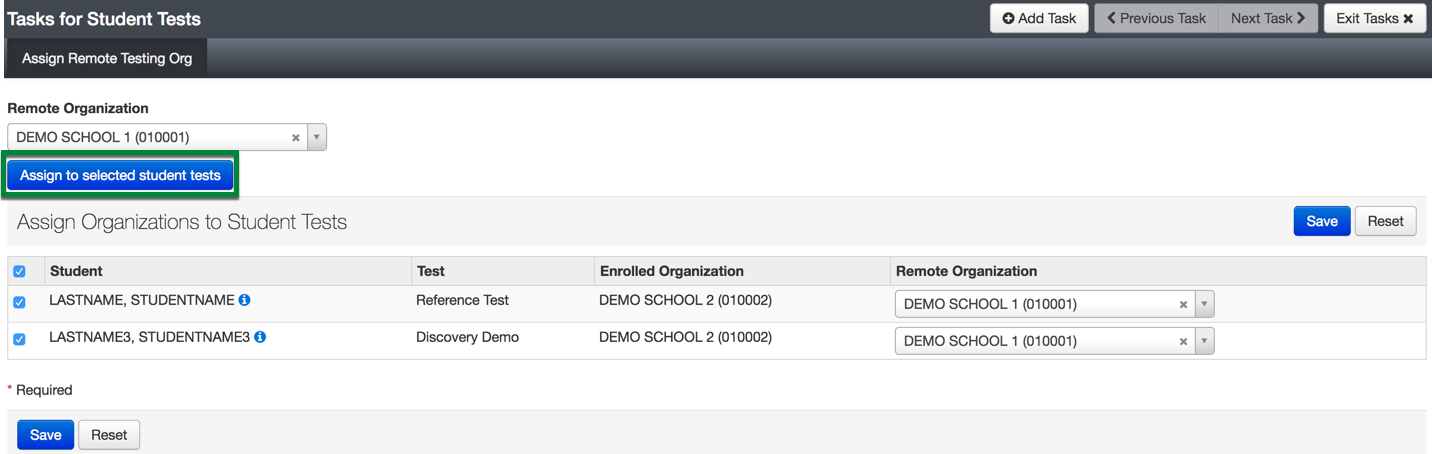The image size is (1432, 454).
Task: Click Exit Tasks button
Action: pos(1374,18)
